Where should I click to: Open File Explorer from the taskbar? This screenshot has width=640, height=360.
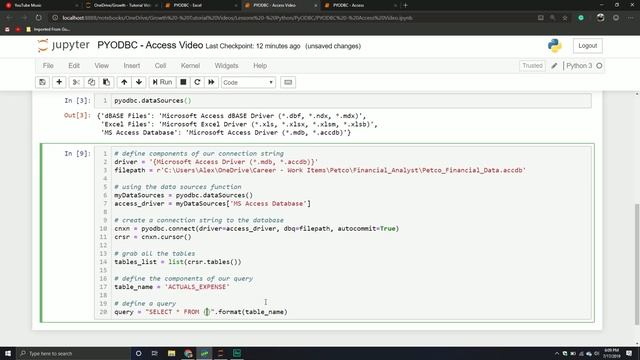pos(171,353)
